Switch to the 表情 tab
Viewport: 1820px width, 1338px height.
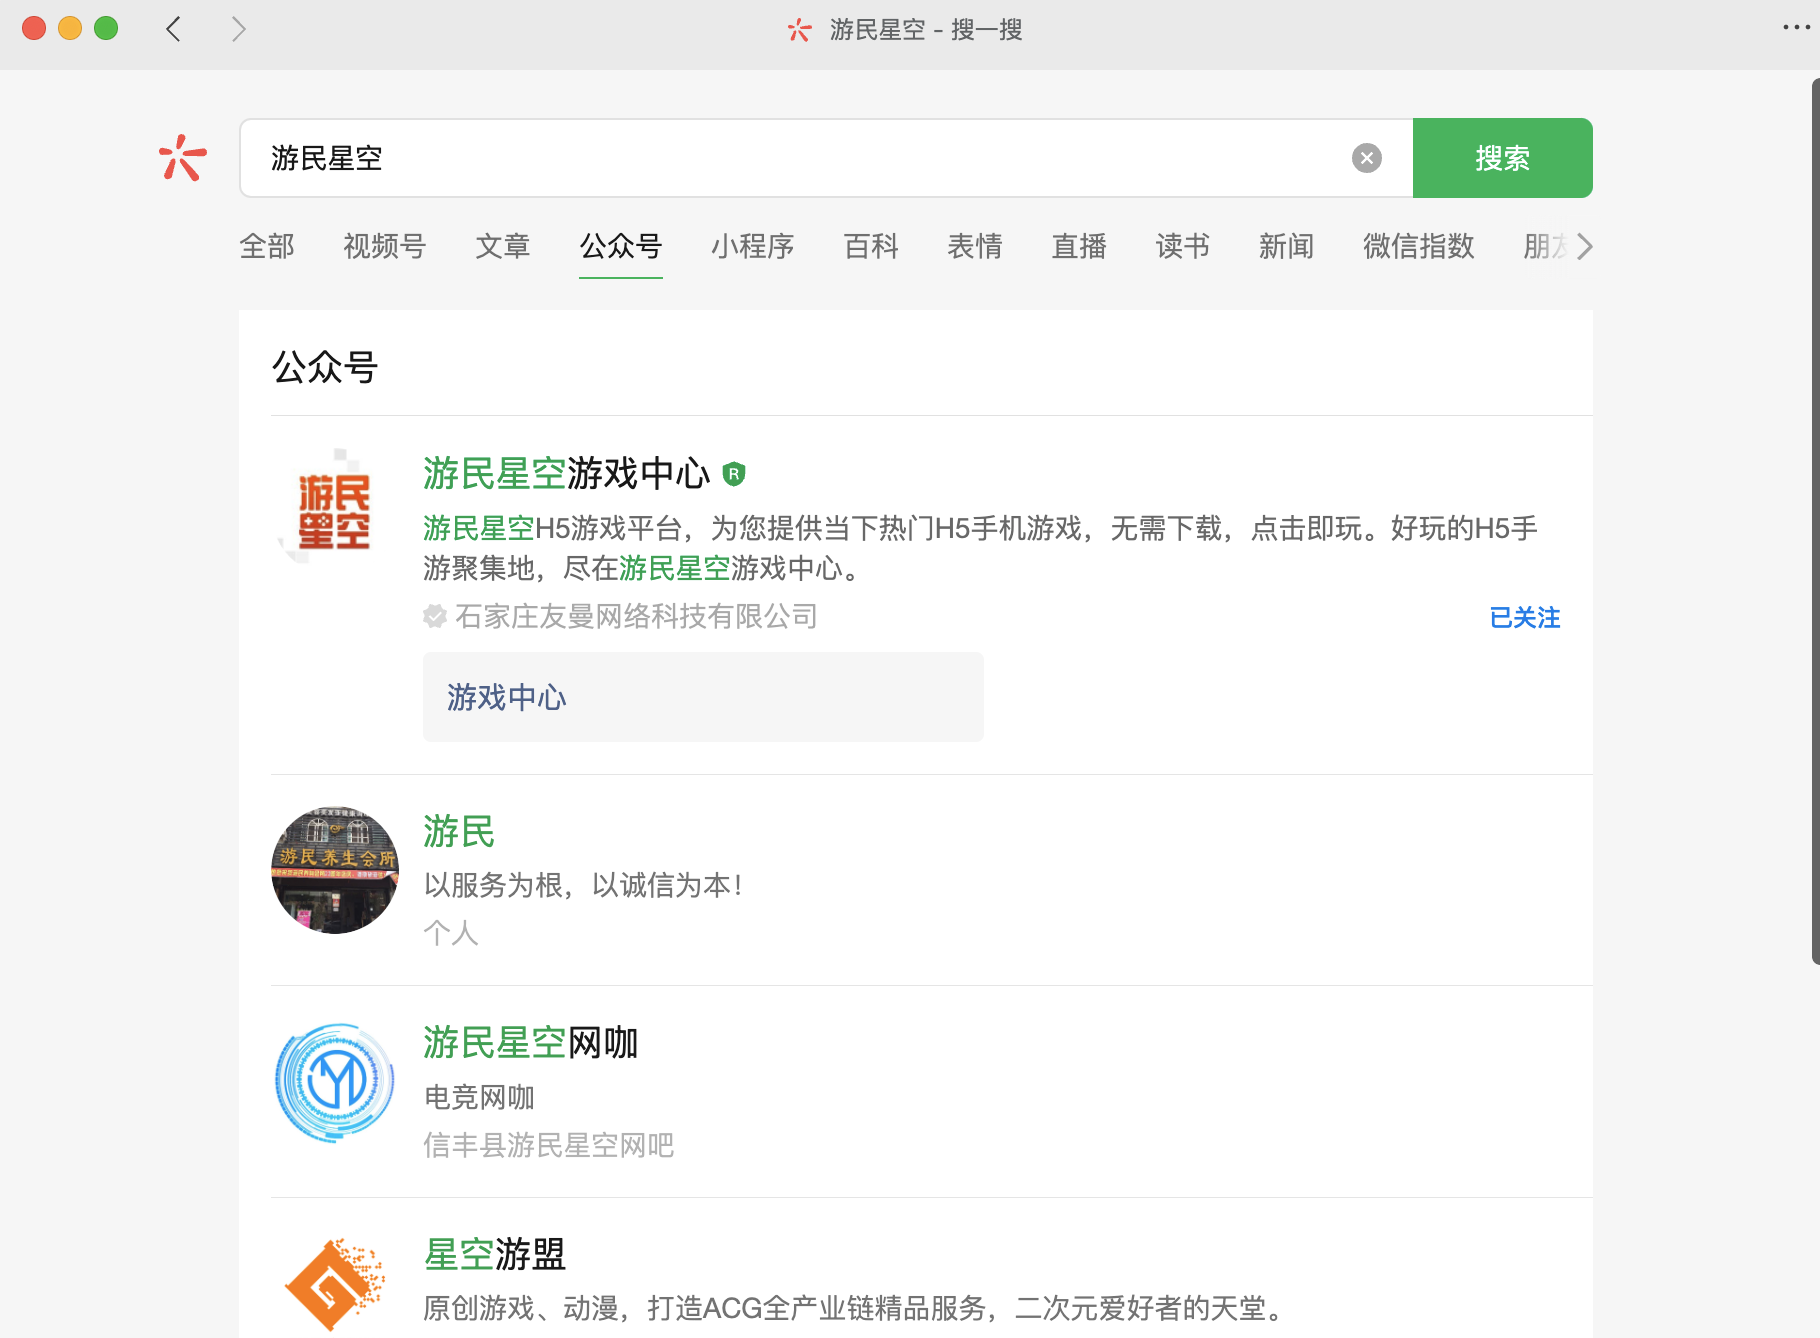point(975,246)
